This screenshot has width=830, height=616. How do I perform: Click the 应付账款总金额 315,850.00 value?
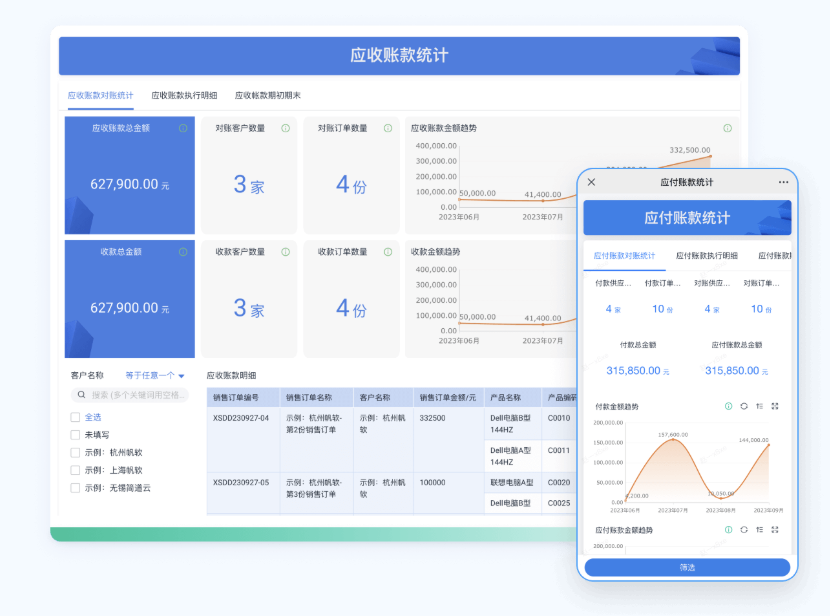(x=736, y=371)
